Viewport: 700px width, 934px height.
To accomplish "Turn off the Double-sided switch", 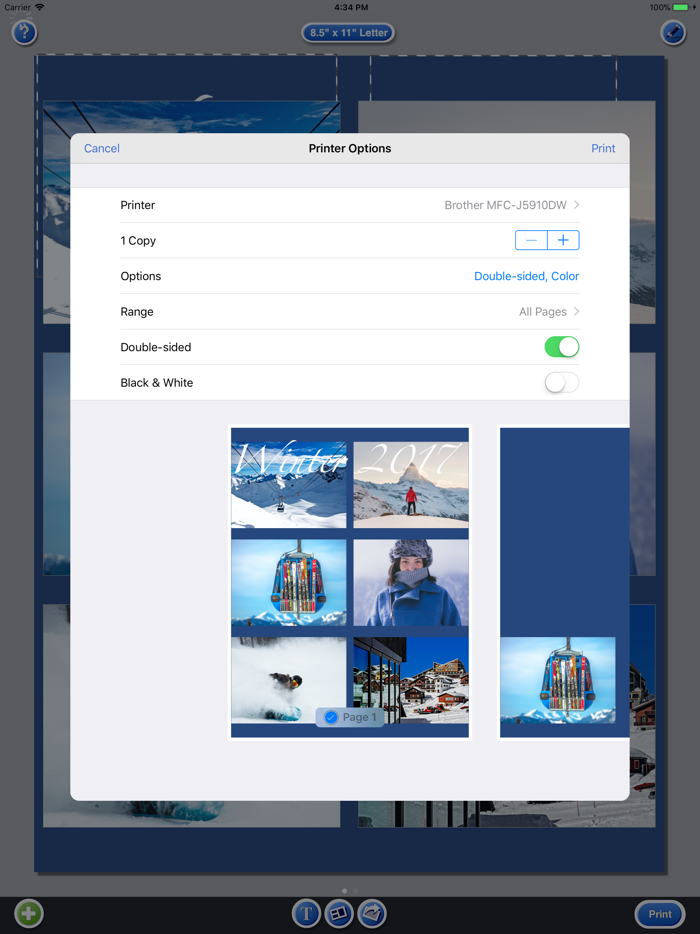I will click(562, 347).
